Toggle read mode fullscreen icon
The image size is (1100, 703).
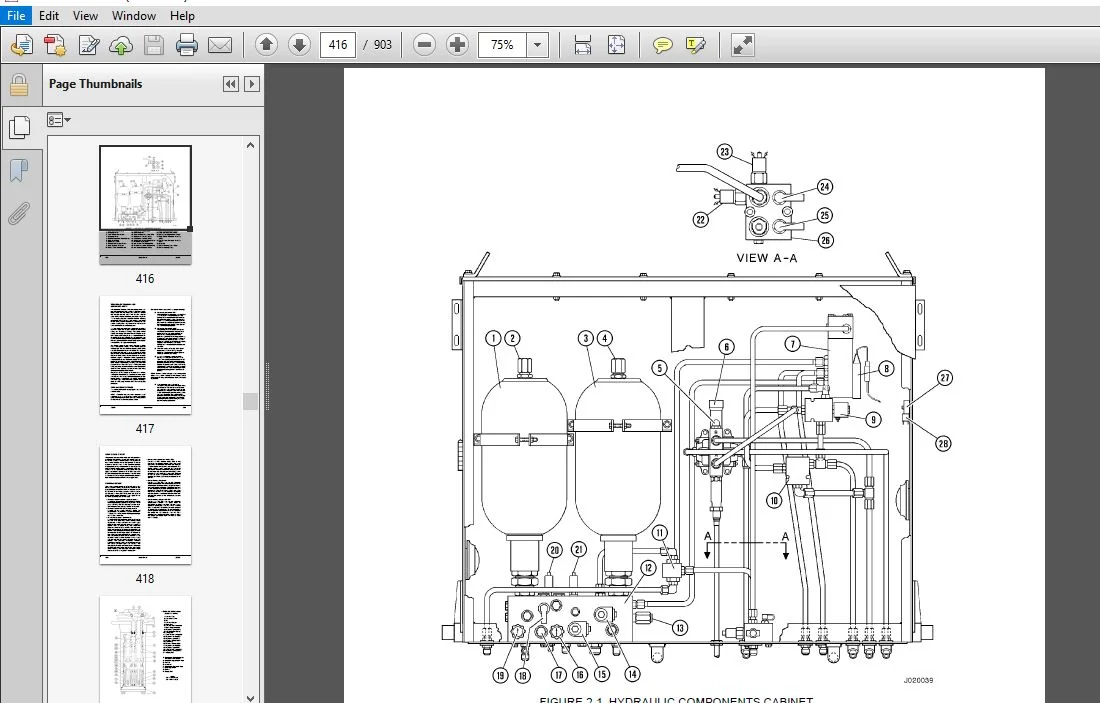[742, 45]
